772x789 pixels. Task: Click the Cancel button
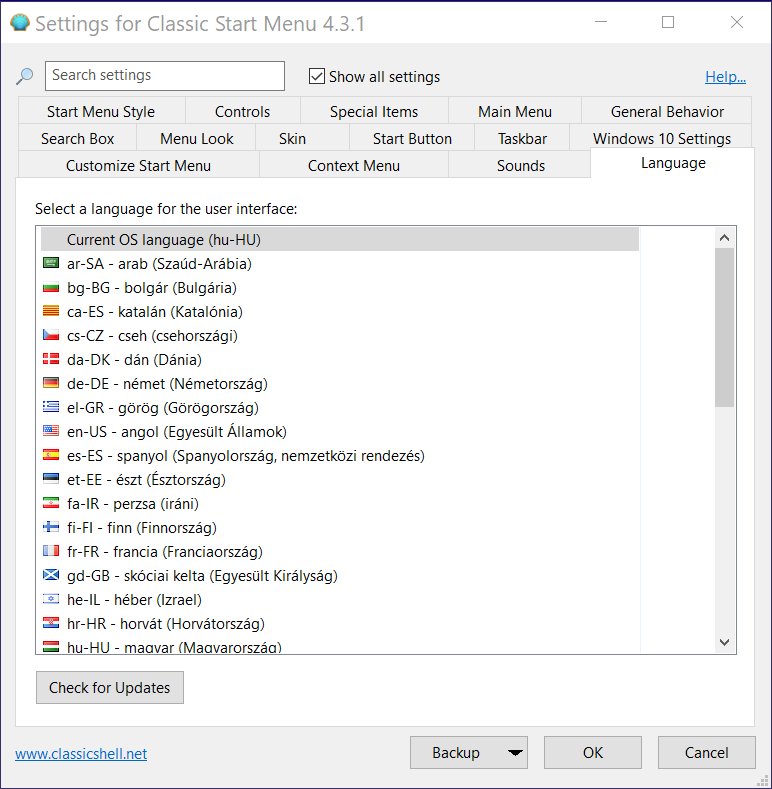tap(707, 753)
